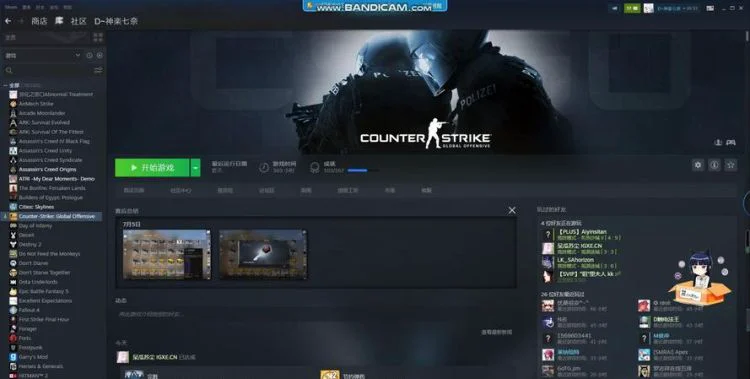
Task: Open the 商店 store tab
Action: pos(39,21)
